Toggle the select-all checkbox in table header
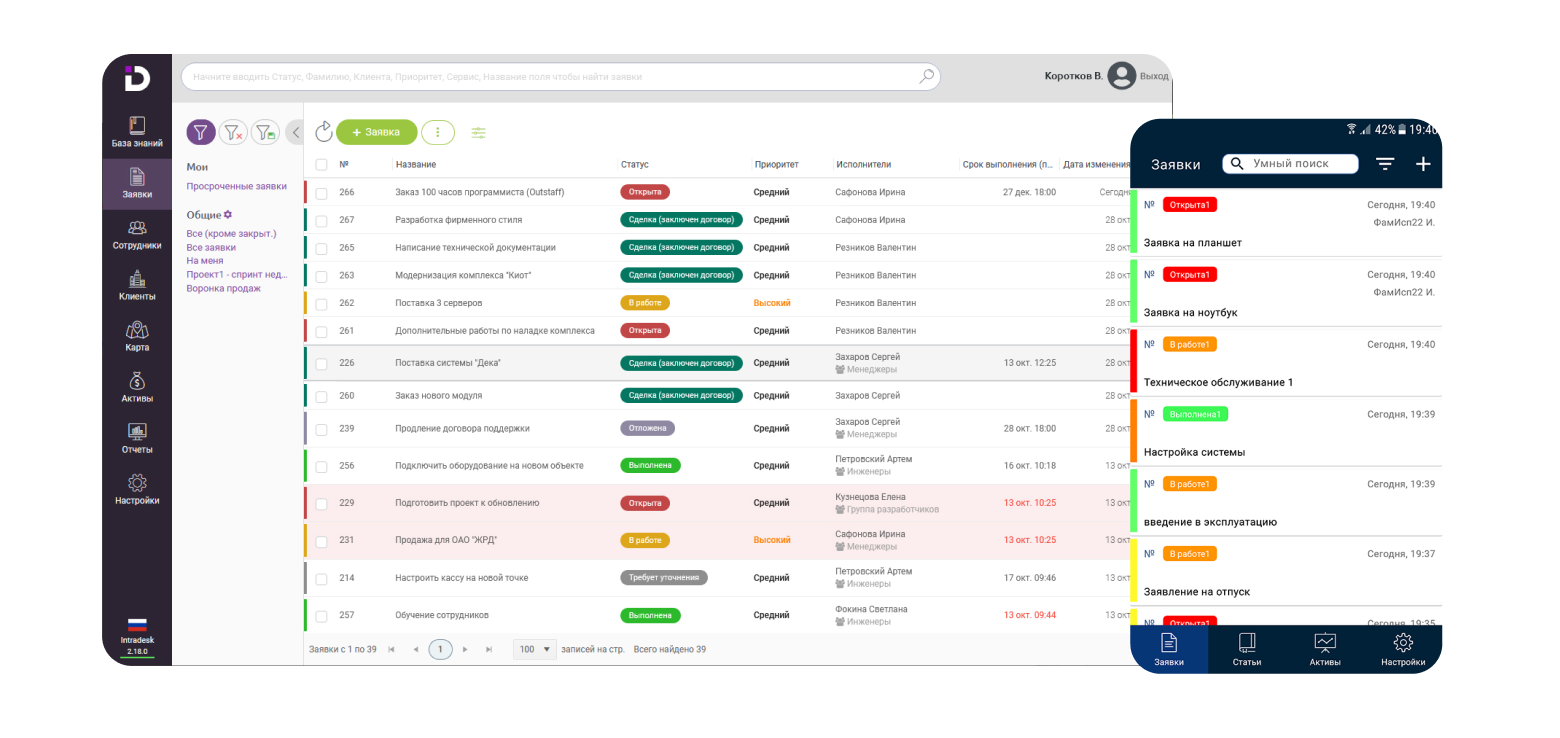 coord(321,165)
